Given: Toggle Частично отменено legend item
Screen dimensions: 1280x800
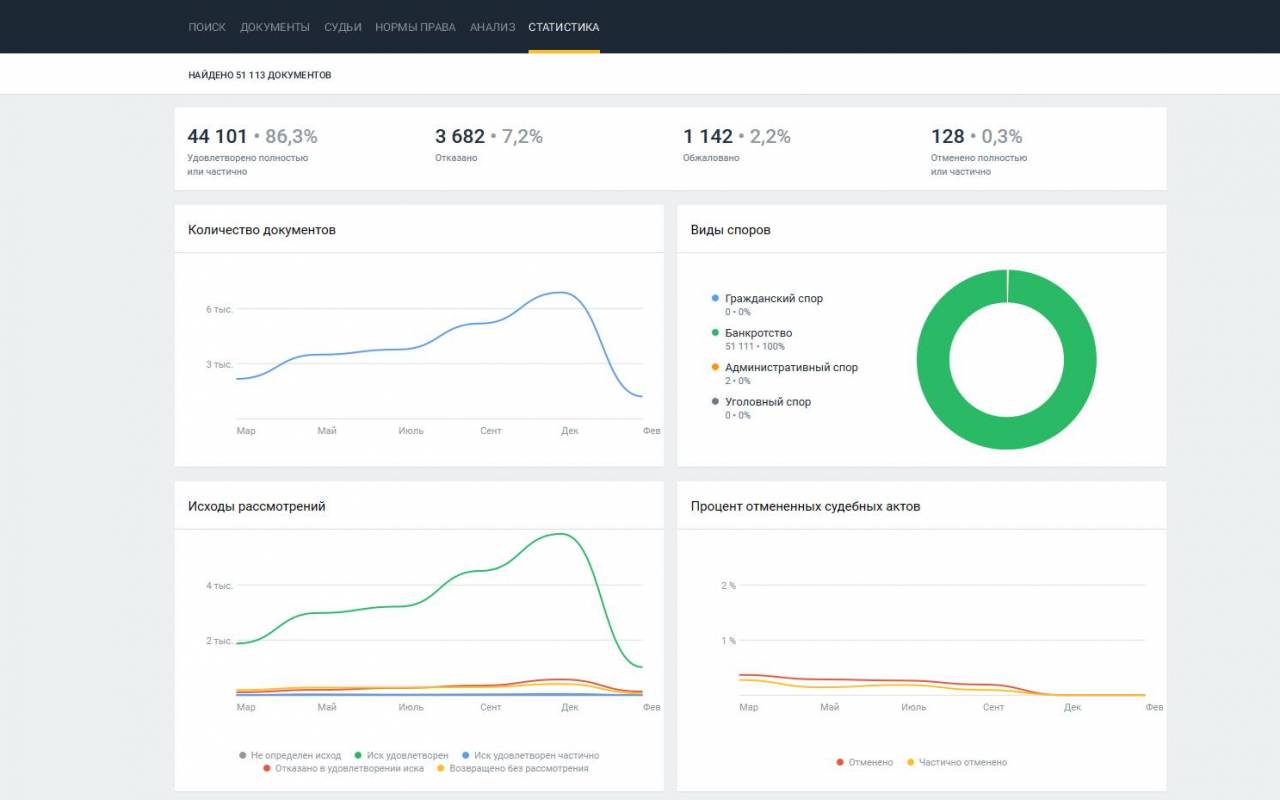Looking at the screenshot, I should click(x=957, y=762).
